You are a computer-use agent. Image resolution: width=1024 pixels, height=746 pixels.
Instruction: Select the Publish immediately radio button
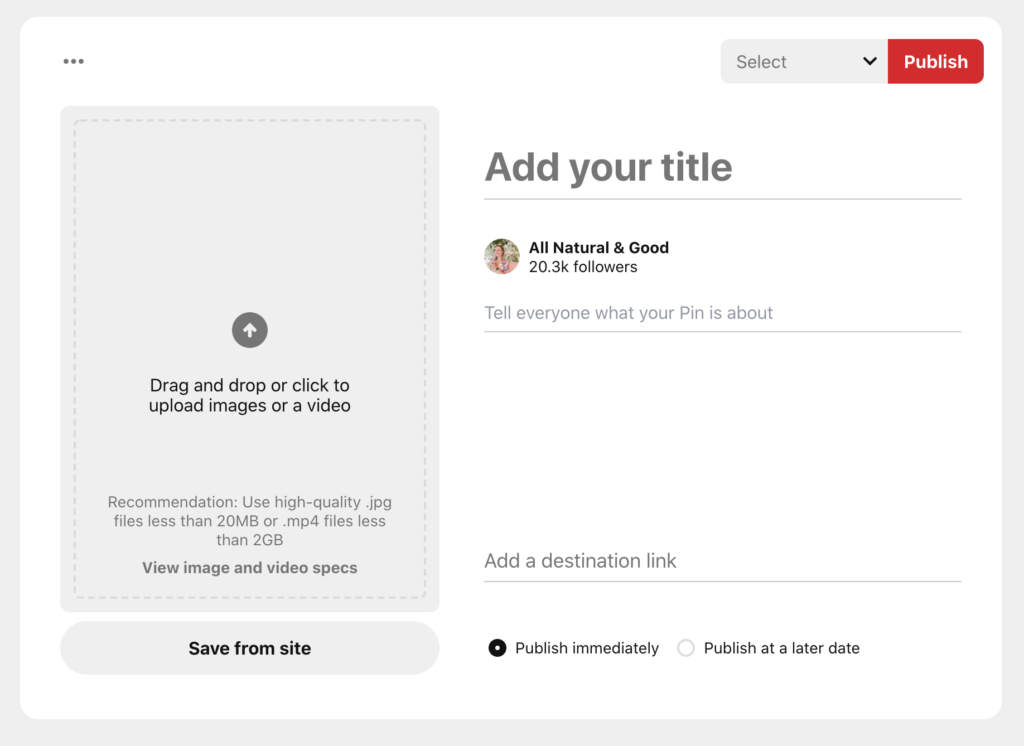click(x=497, y=648)
